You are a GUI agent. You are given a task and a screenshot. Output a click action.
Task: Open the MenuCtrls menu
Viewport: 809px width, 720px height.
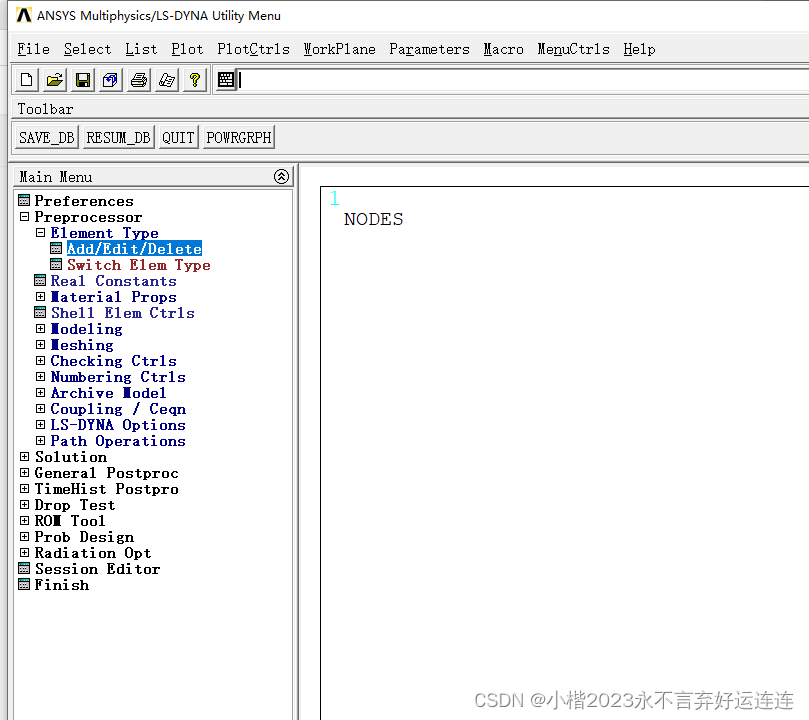click(x=573, y=49)
